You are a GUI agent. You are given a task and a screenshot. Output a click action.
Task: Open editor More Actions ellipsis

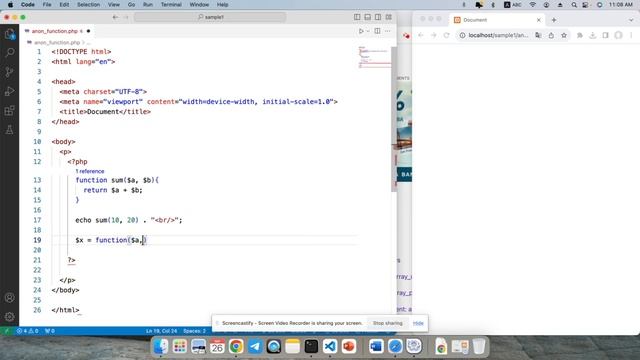[388, 31]
